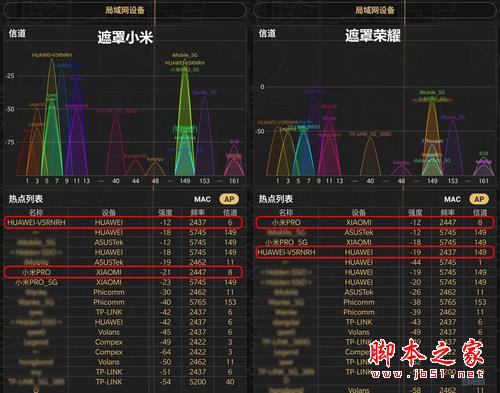This screenshot has height=393, width=500.
Task: Select left-list Phicomm row with strength -40
Action: point(124,302)
